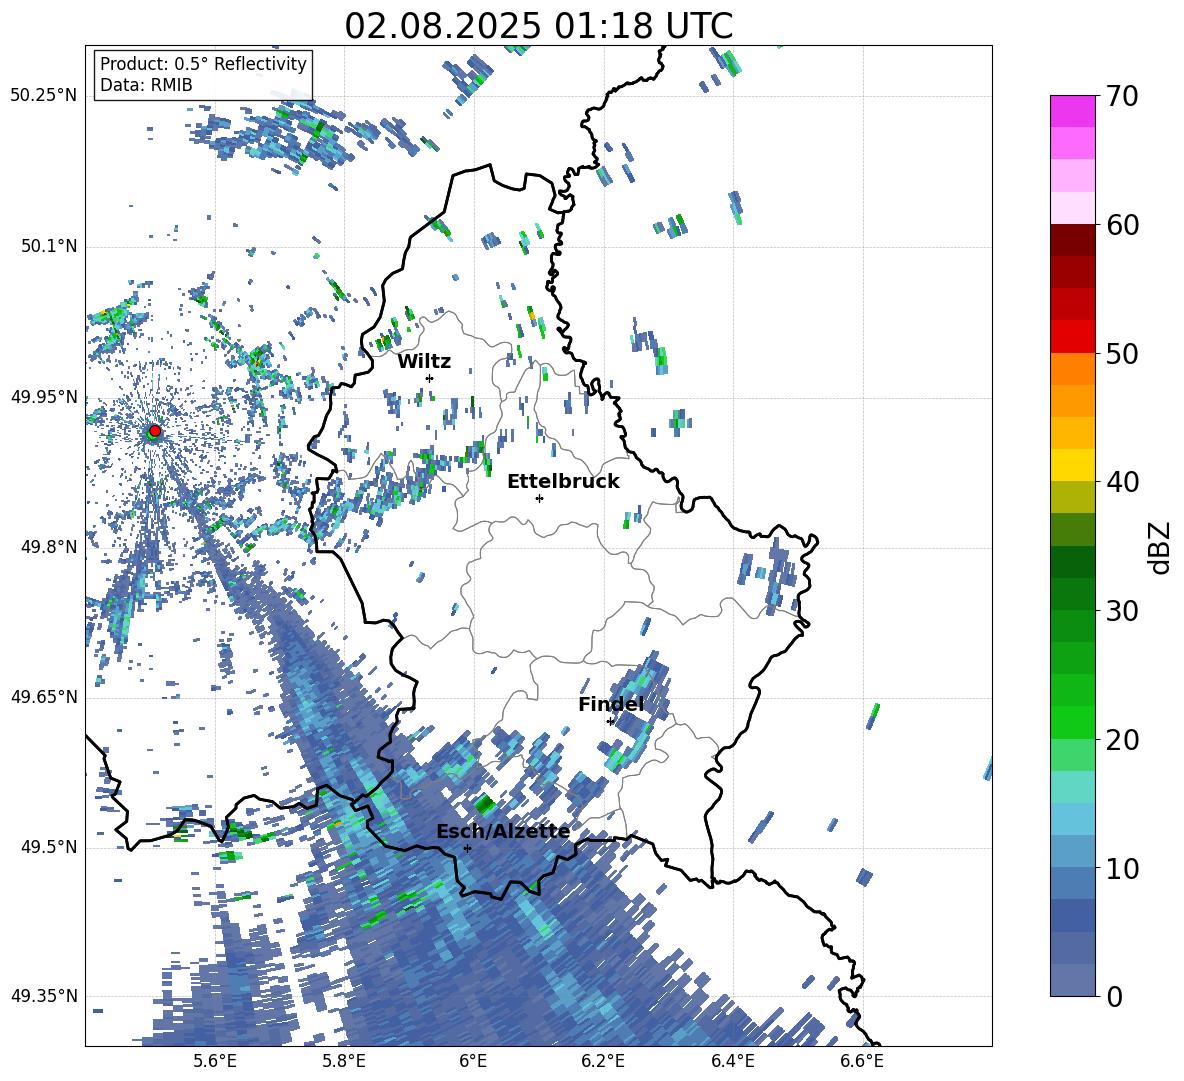Click the 5.6°E longitude tick label

click(215, 1062)
